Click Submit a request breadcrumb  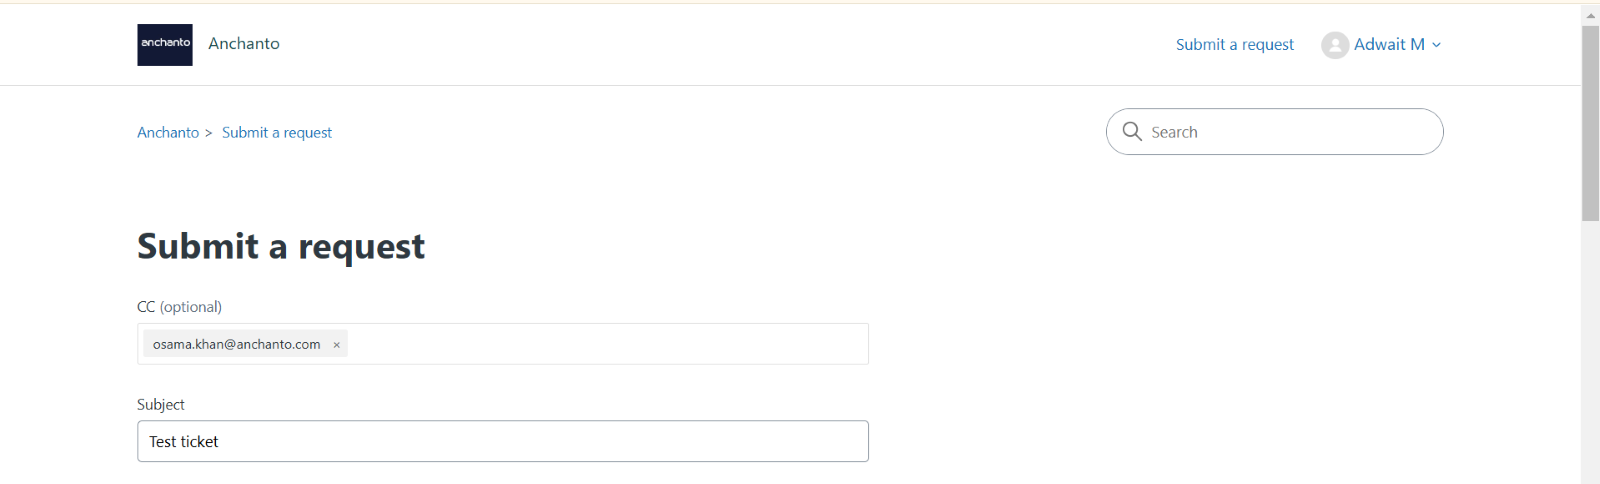(277, 133)
